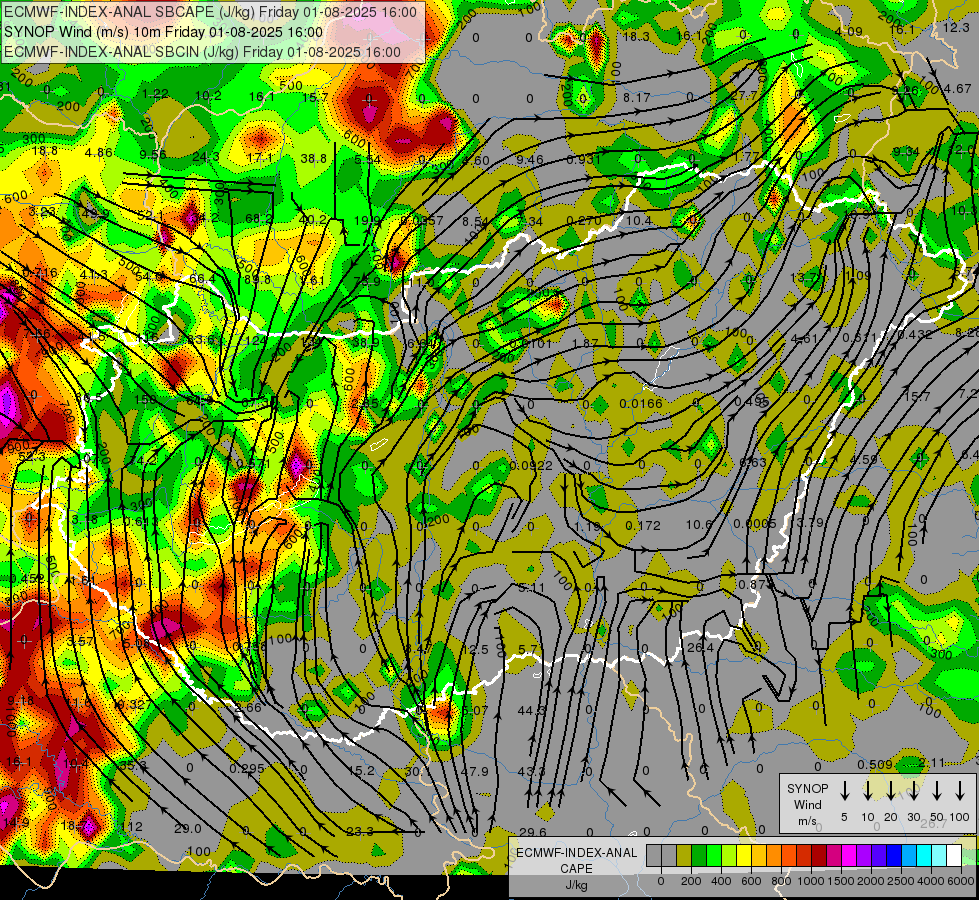Click the 5.11 station value
Screen dimensions: 979x900
pos(531,588)
